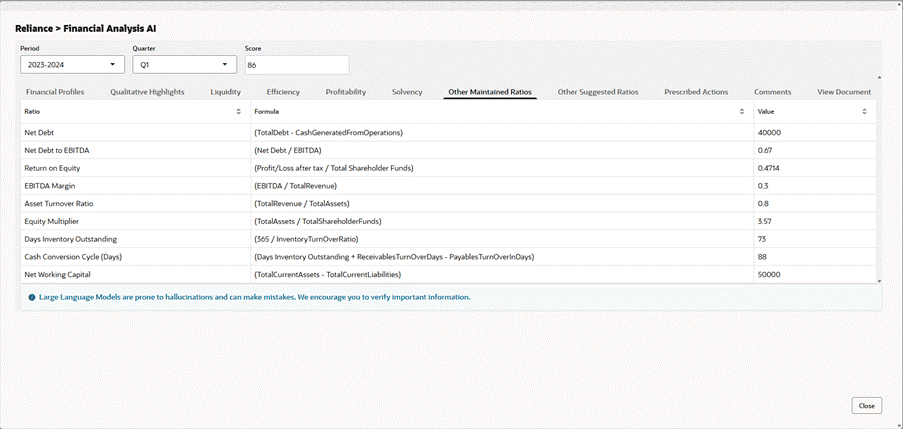Go to the Comments tab
Image resolution: width=903 pixels, height=429 pixels.
click(x=773, y=92)
